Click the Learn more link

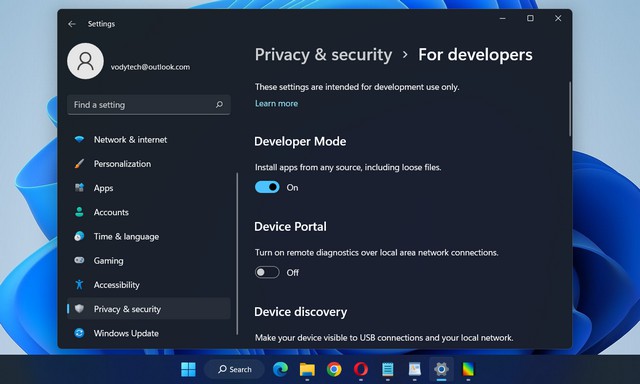[276, 103]
